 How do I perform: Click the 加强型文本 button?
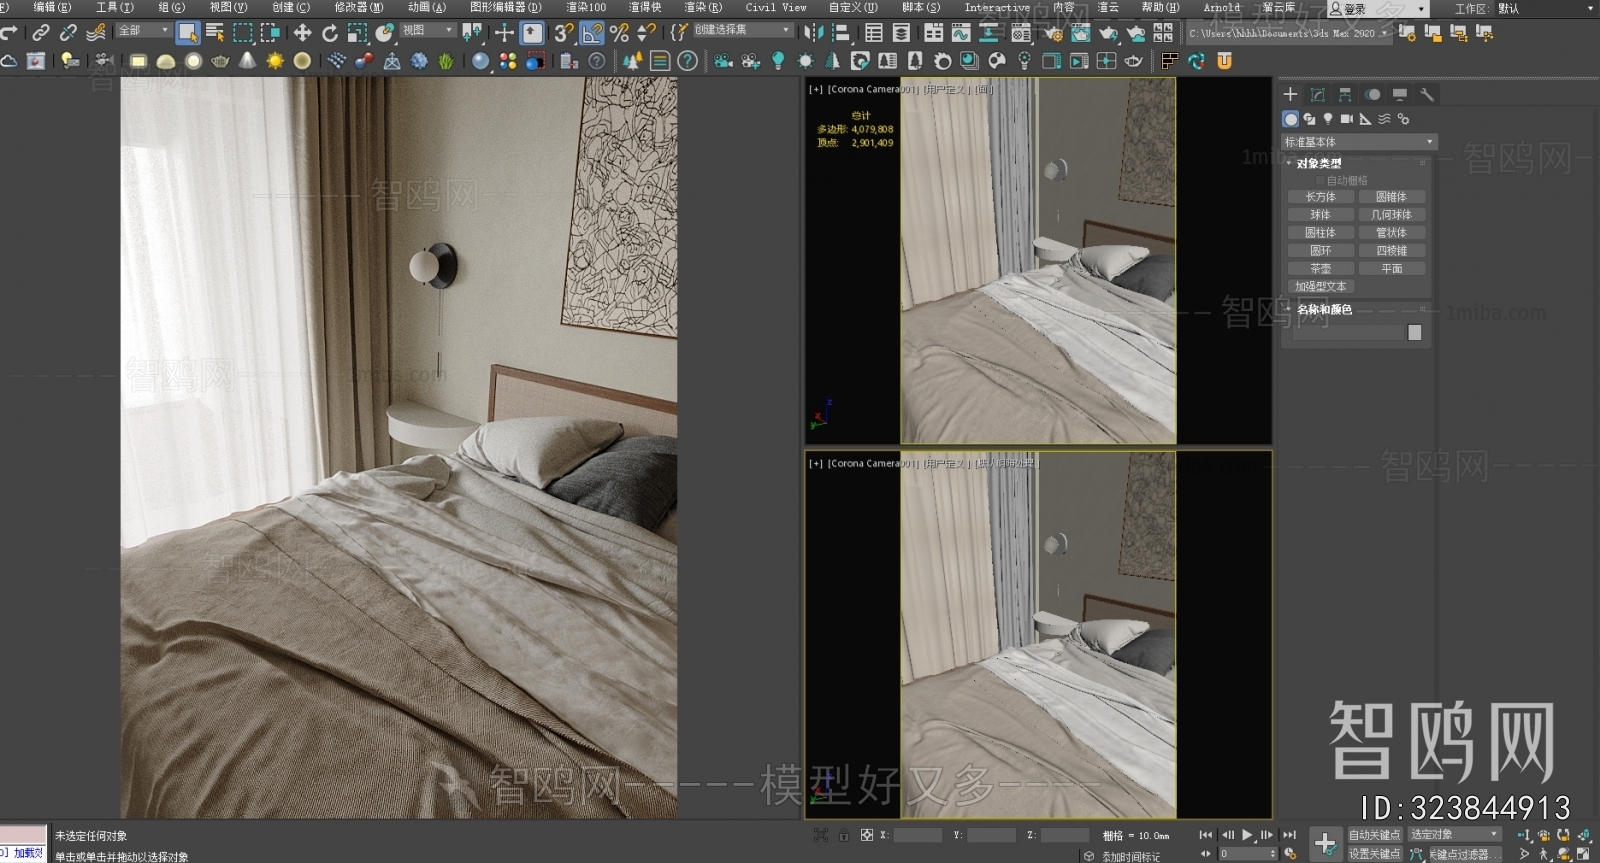click(x=1320, y=287)
